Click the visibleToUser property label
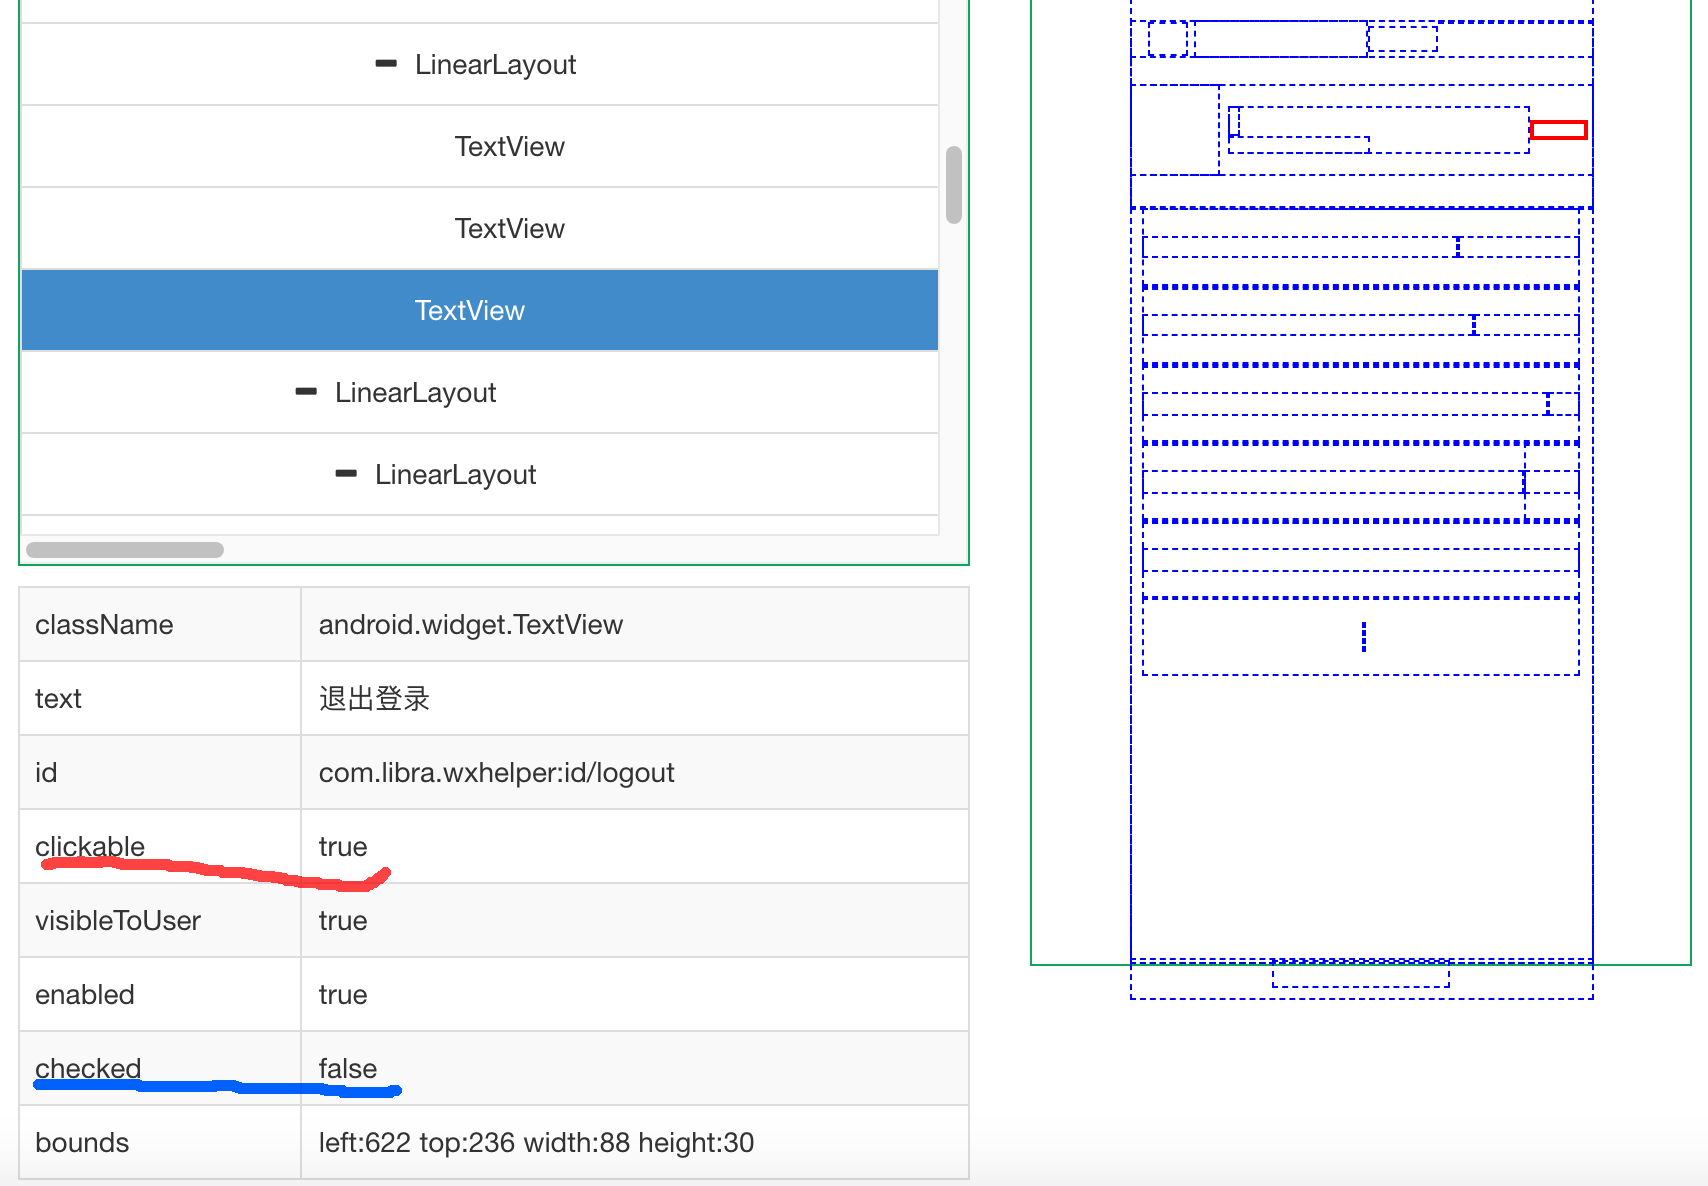1708x1186 pixels. 118,921
